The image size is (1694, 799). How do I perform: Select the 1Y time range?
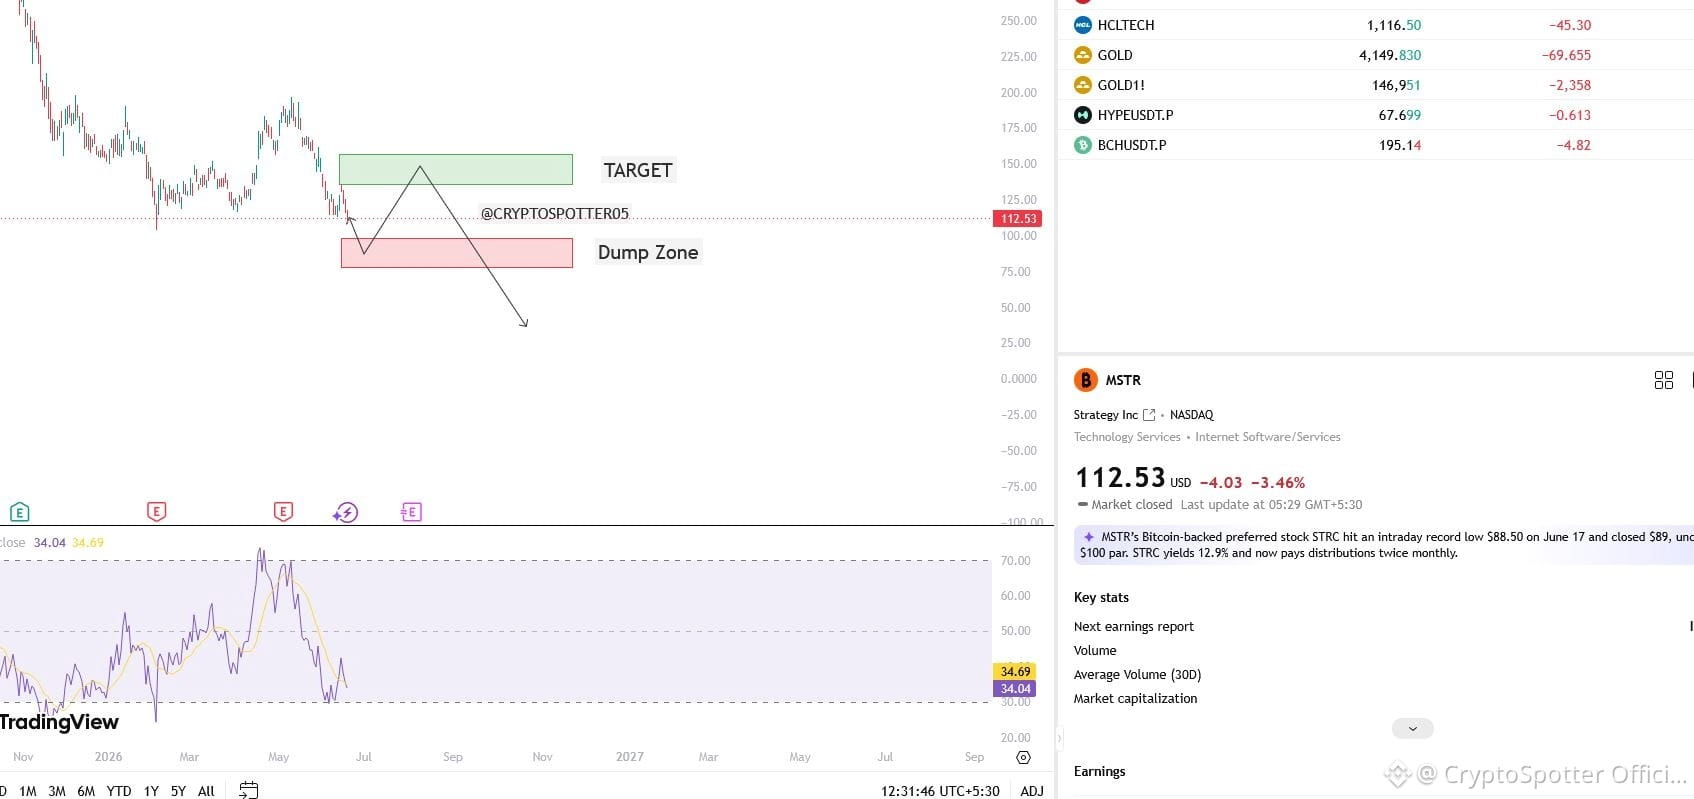pos(151,791)
